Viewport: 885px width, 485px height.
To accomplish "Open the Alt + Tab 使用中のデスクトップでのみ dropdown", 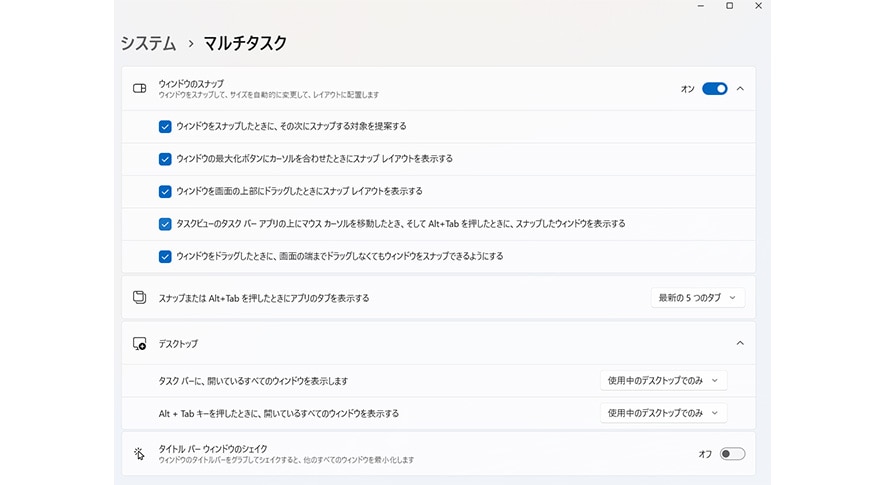I will 663,413.
